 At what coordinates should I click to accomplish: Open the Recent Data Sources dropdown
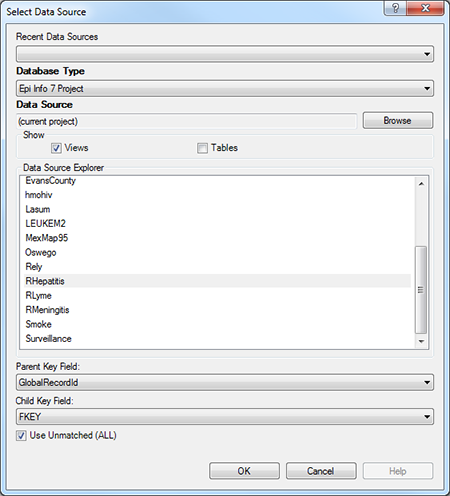[225, 54]
